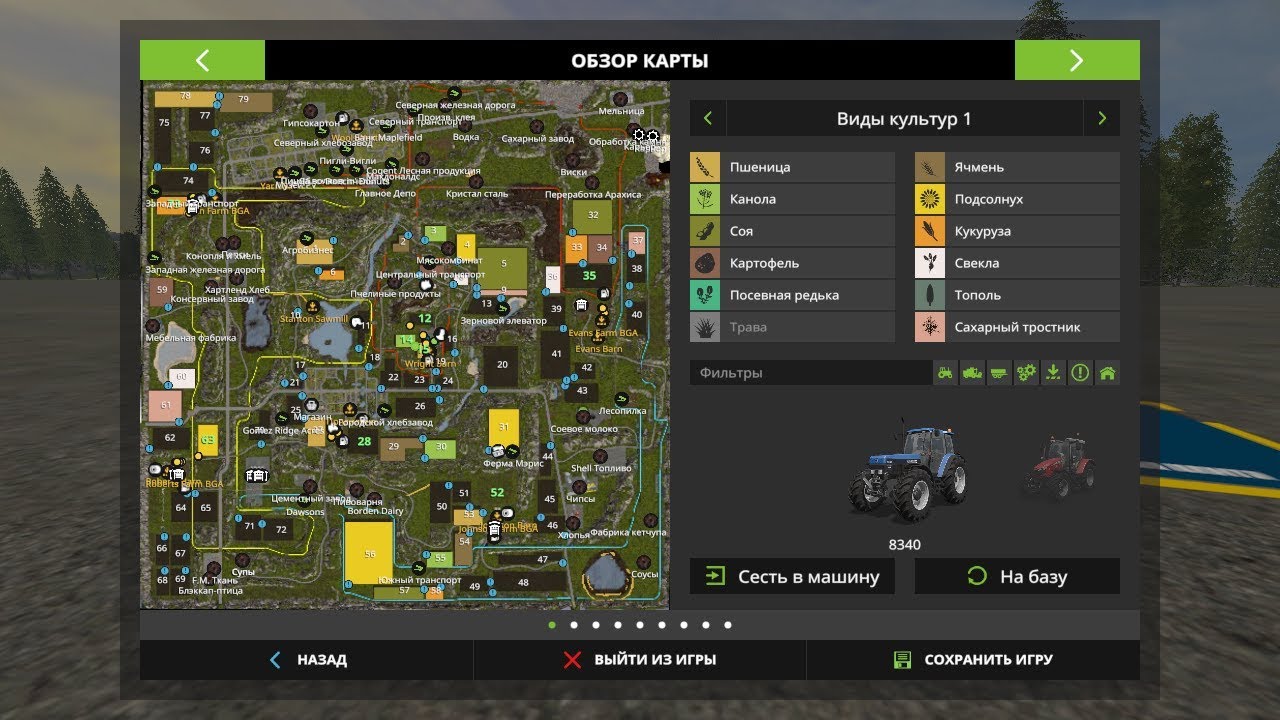
Task: Click the hotspot icon beside Фабрика кетчупа
Action: [651, 521]
